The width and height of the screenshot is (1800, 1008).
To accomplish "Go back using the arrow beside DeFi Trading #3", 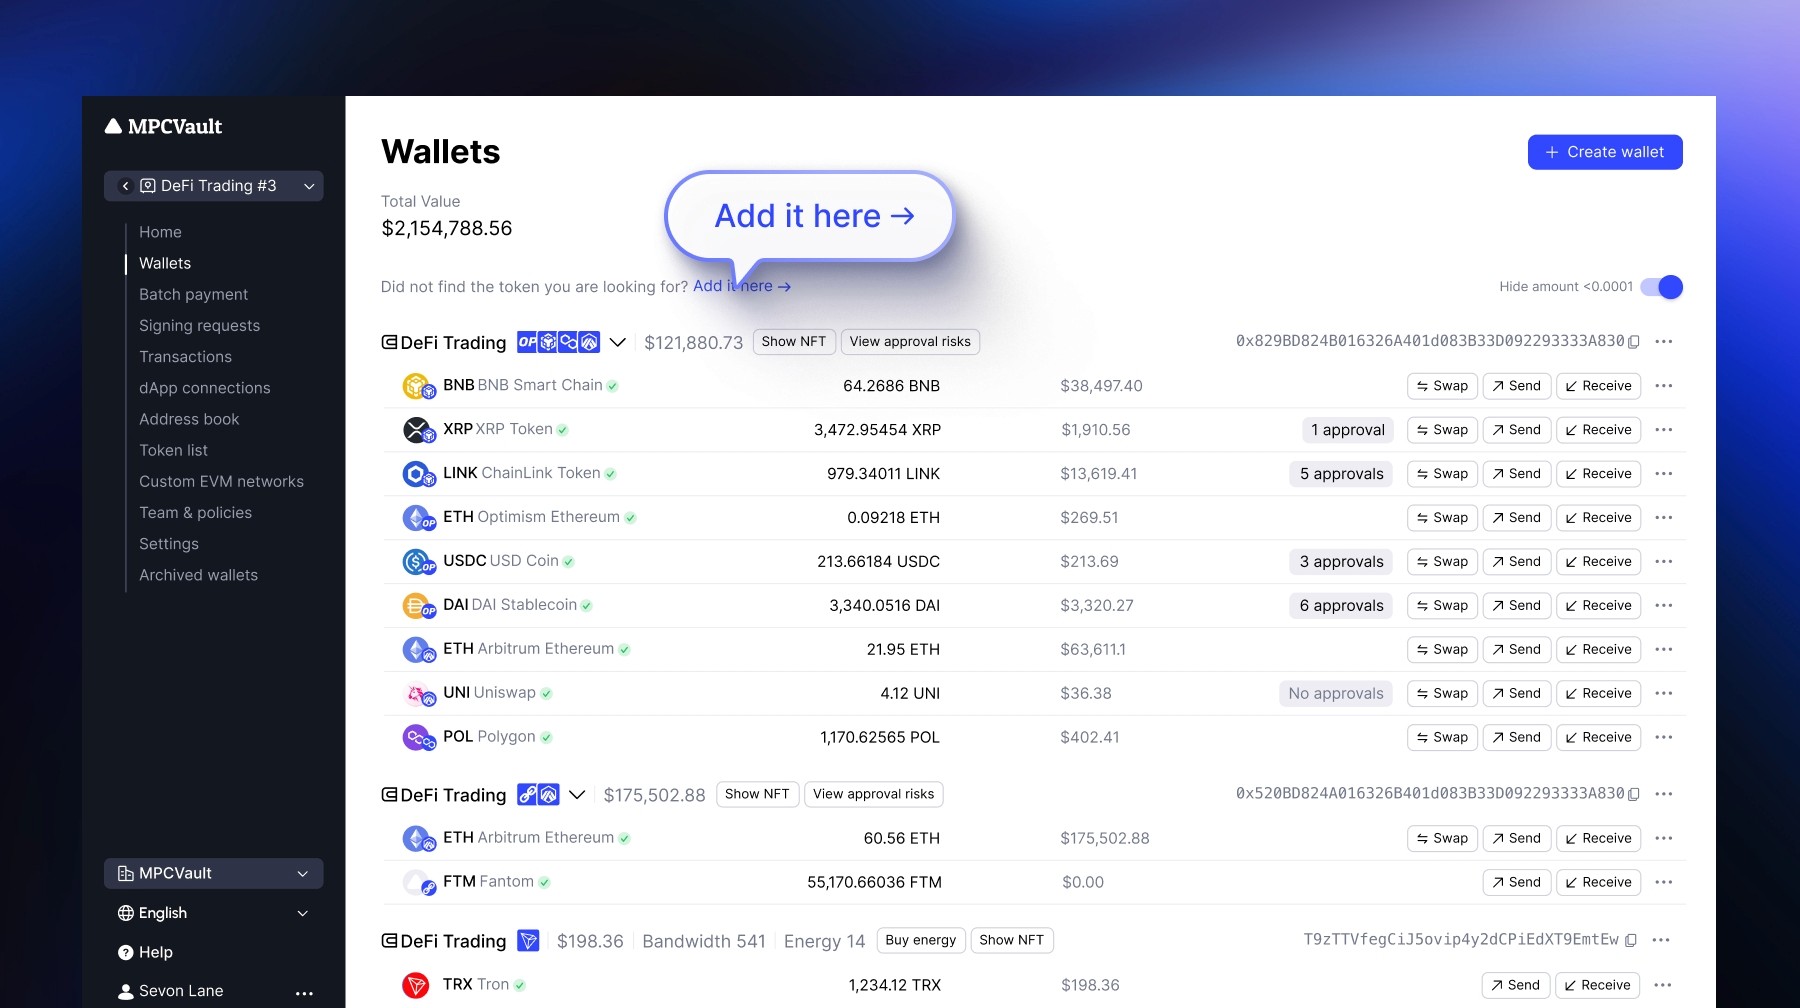I will coord(125,186).
